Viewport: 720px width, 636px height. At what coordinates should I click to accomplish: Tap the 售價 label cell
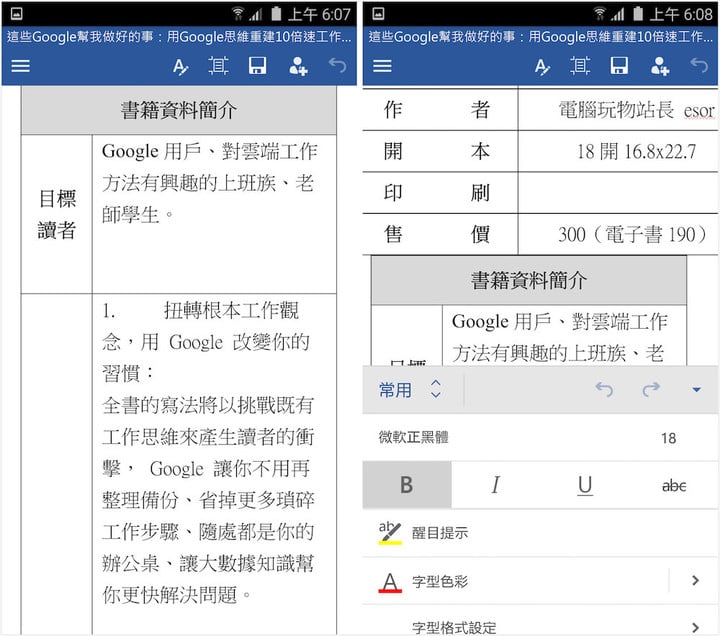pos(440,234)
